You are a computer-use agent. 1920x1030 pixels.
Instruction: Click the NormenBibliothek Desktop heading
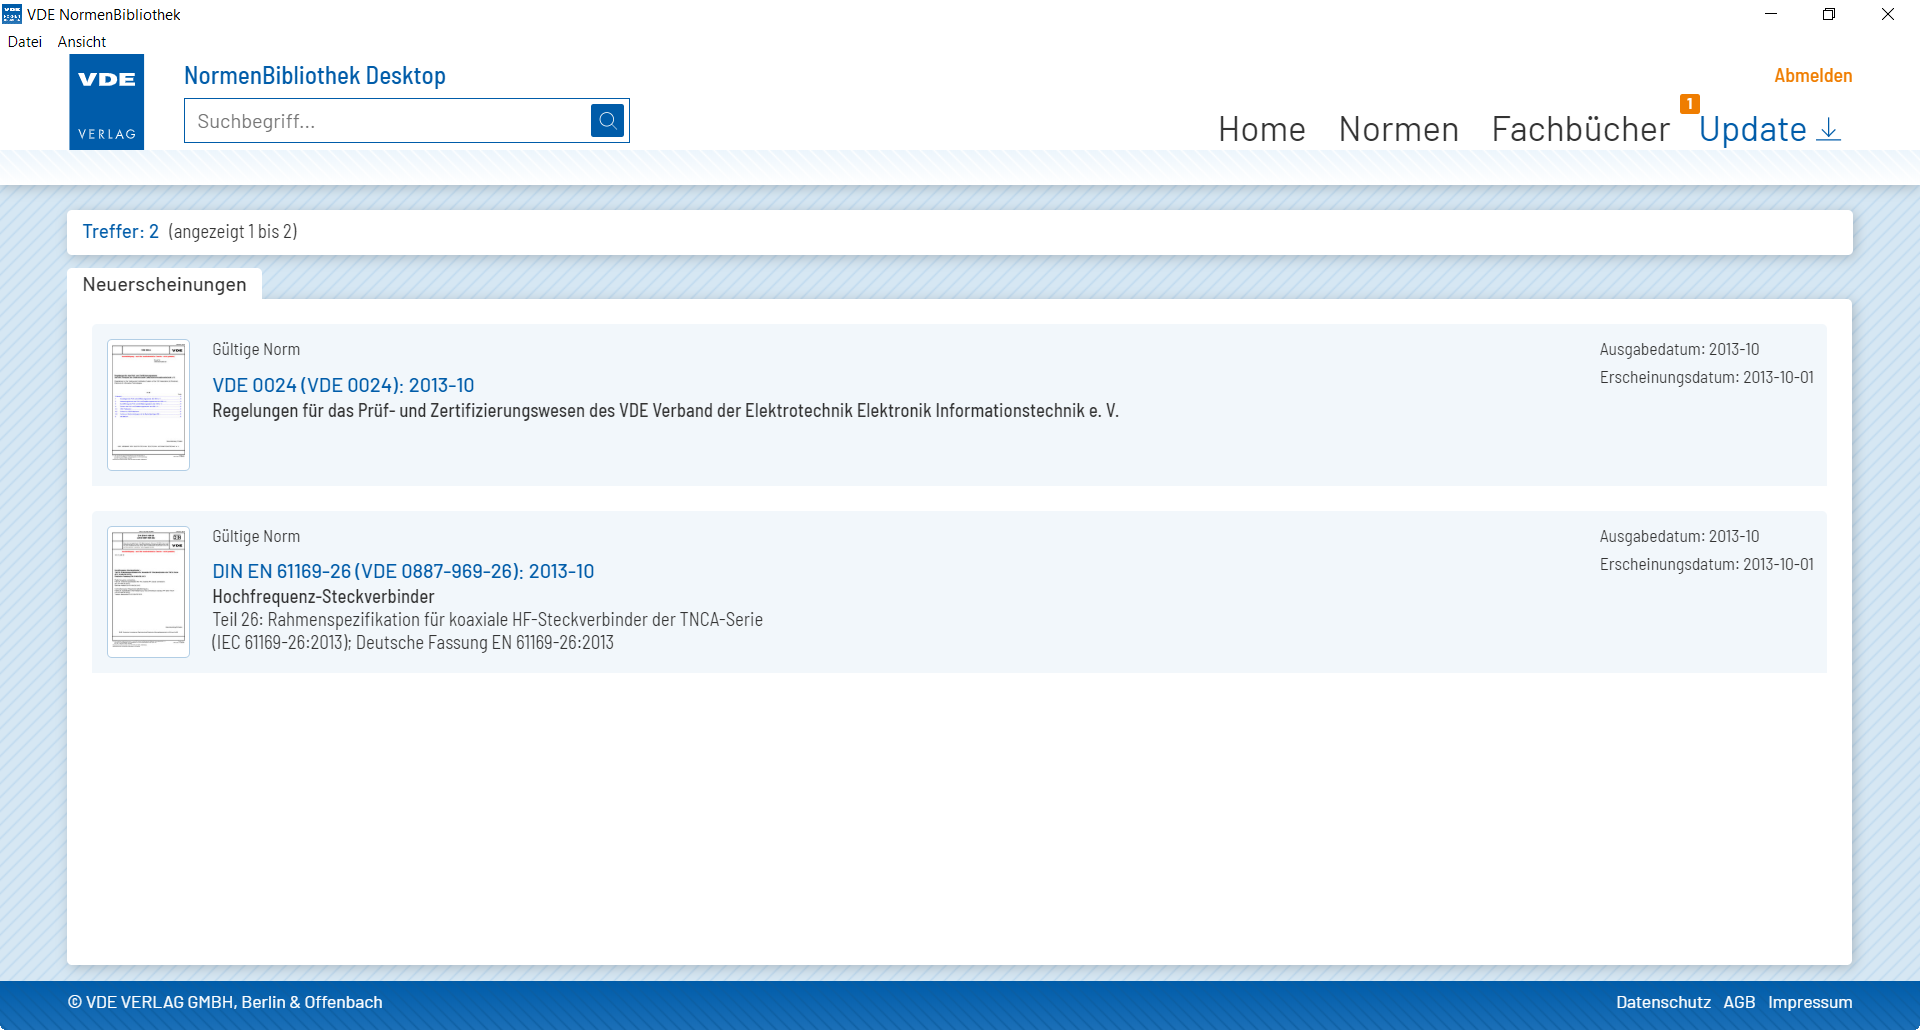tap(315, 76)
